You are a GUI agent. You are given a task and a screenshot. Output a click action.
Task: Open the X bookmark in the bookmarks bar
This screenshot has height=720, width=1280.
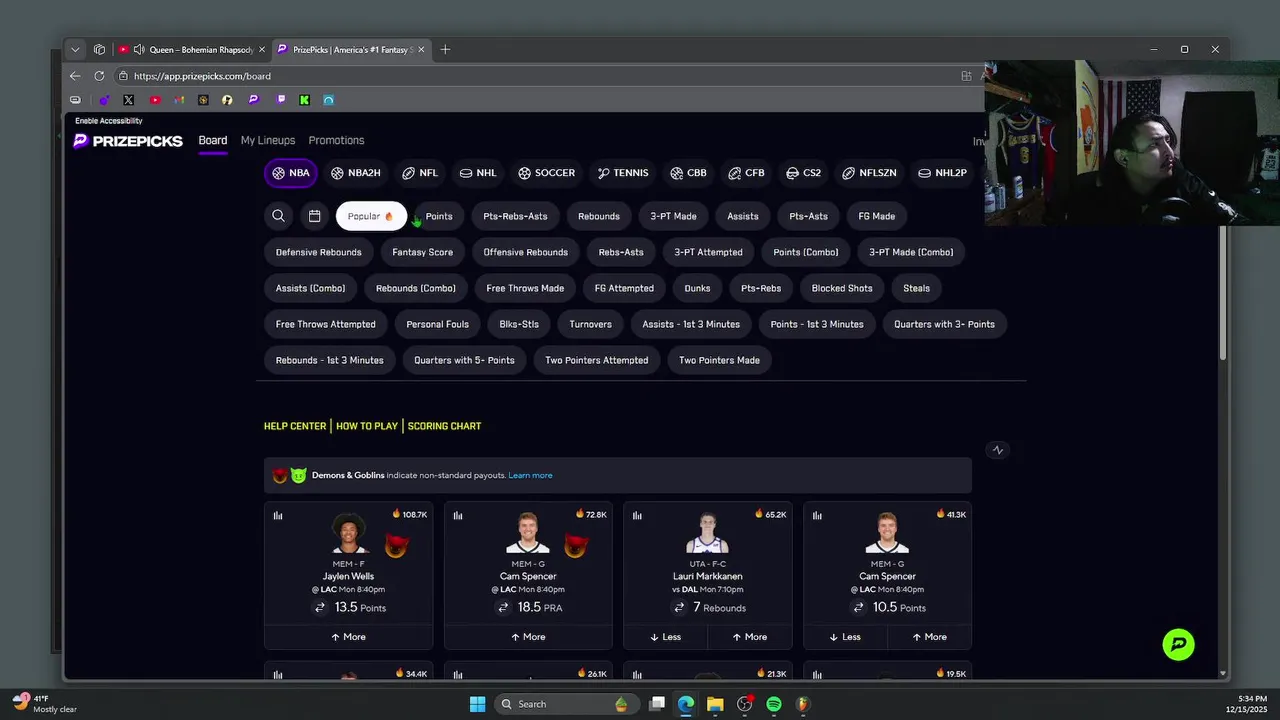(x=129, y=100)
